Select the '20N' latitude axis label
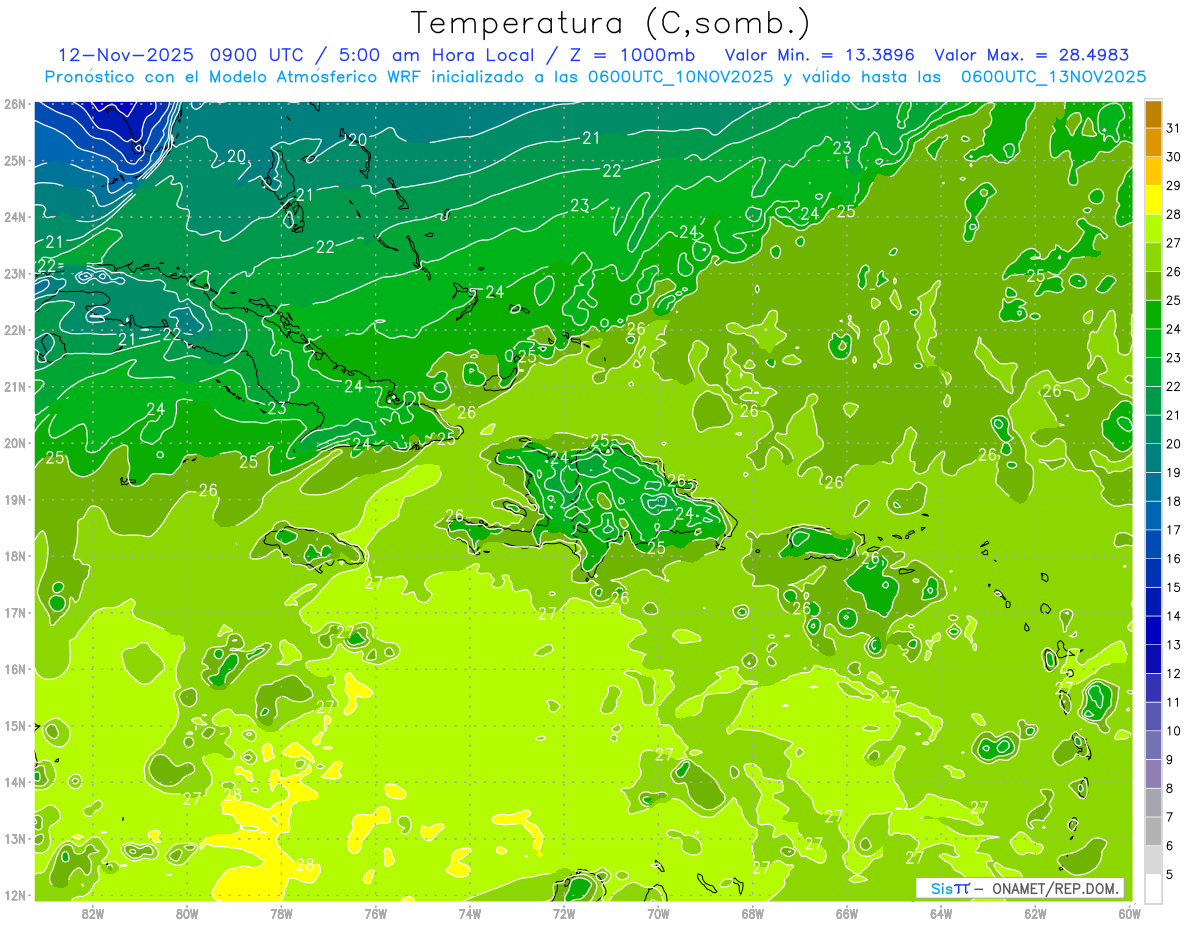 (x=15, y=443)
